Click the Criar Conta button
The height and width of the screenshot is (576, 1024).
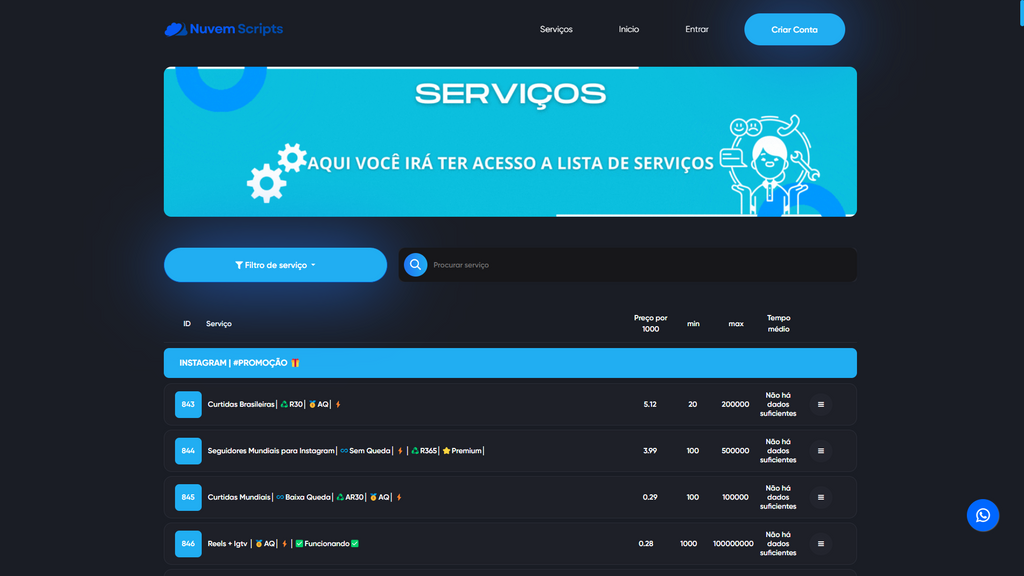tap(794, 29)
